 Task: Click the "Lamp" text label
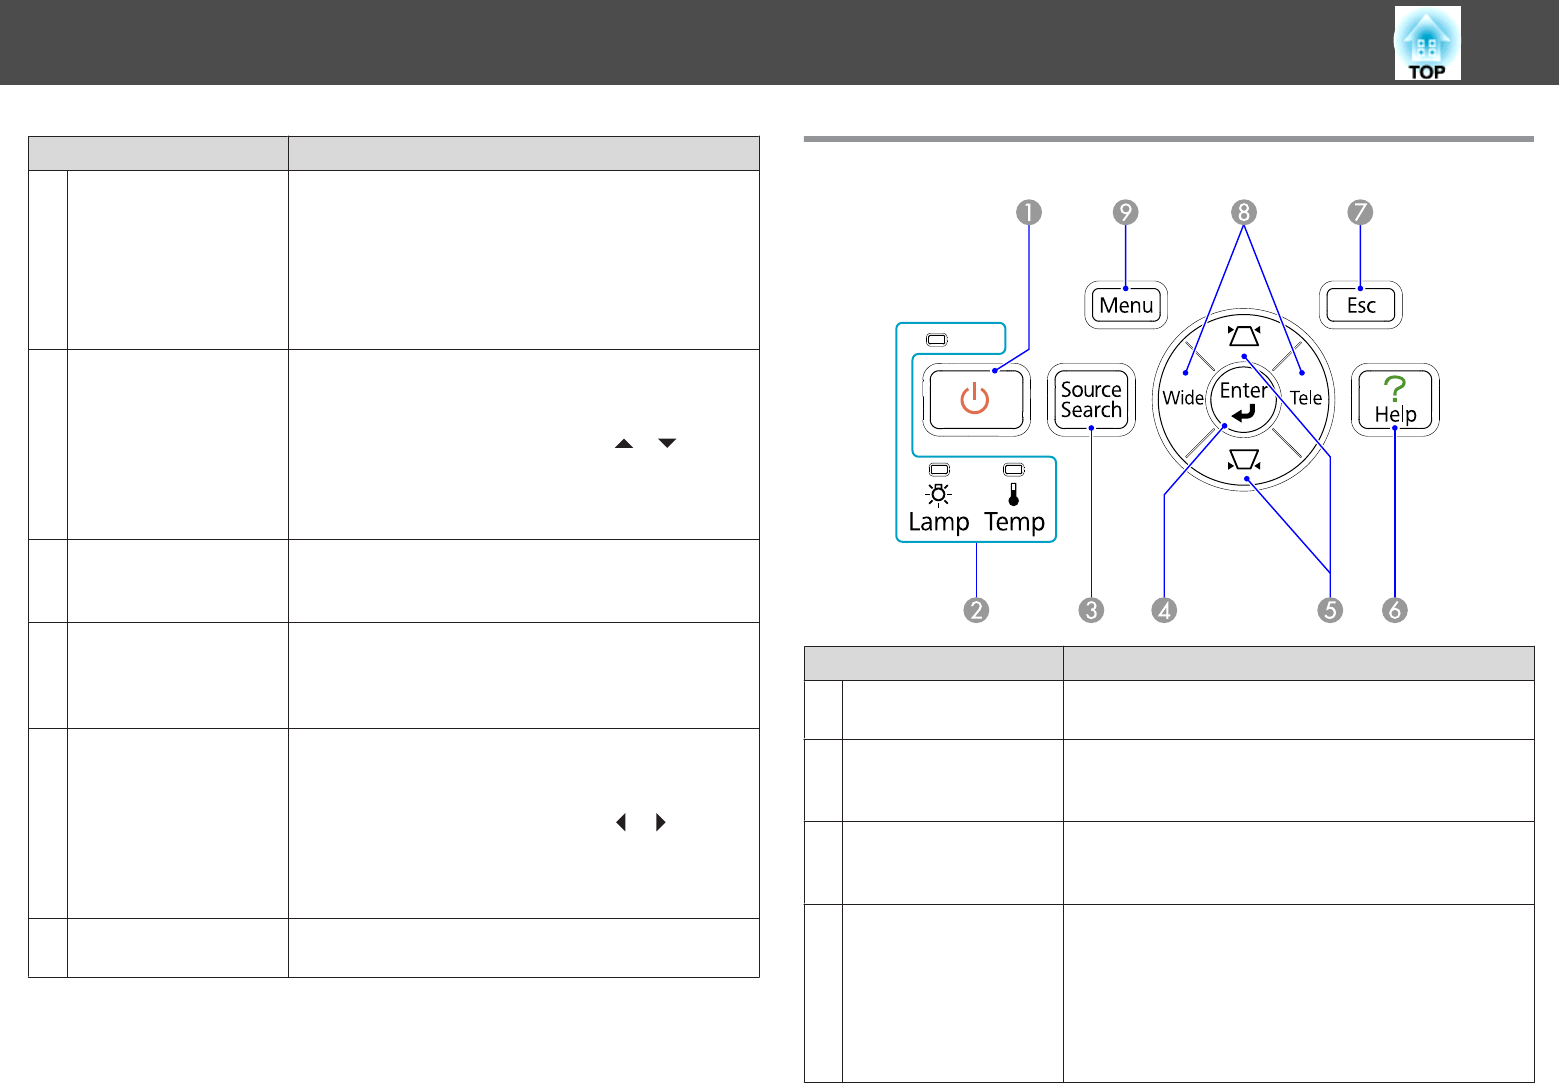point(939,522)
